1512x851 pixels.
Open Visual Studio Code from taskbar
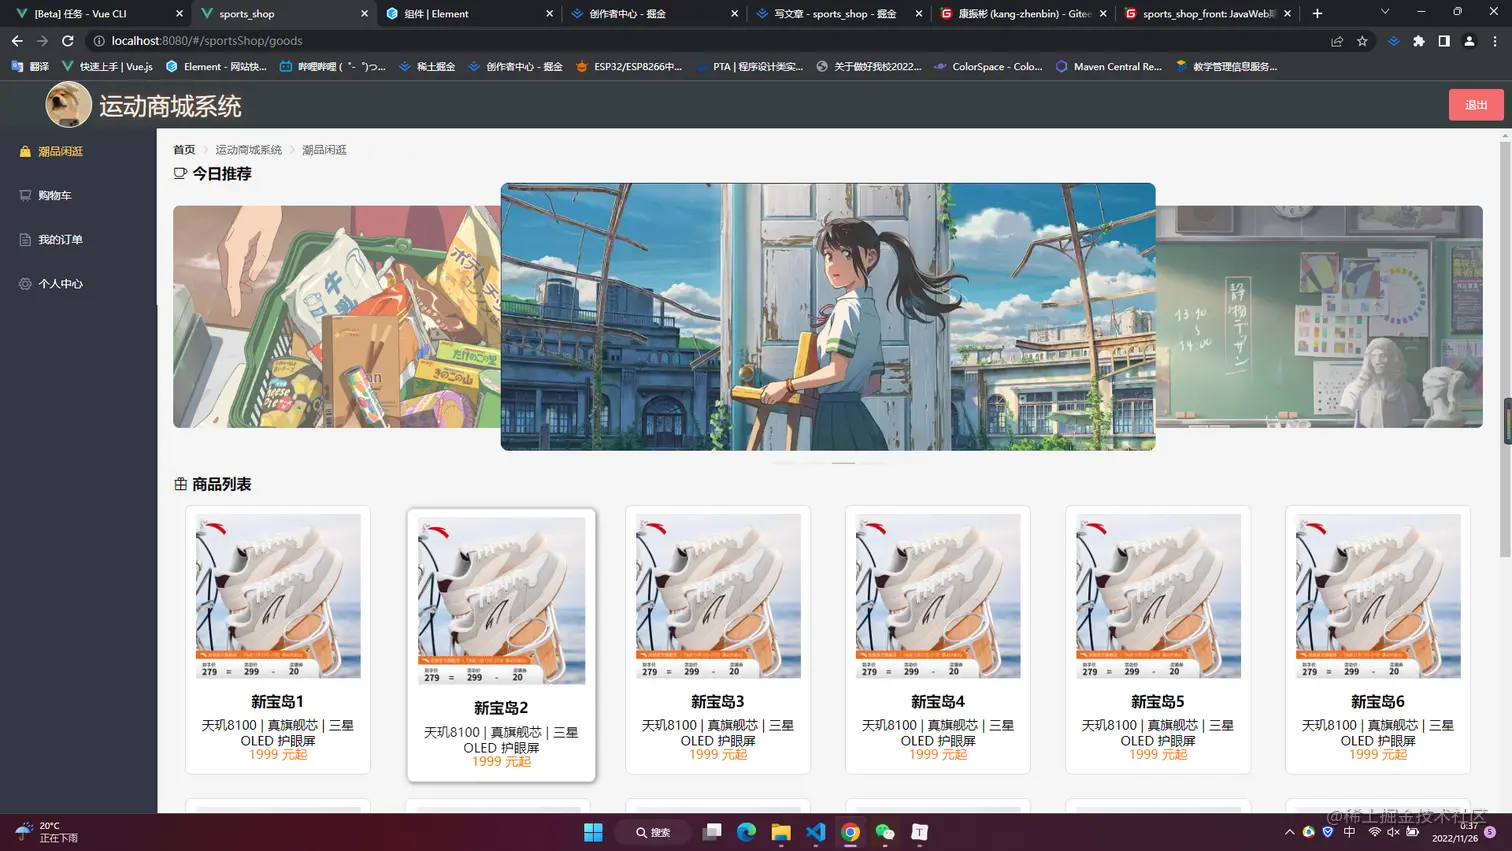click(x=816, y=832)
